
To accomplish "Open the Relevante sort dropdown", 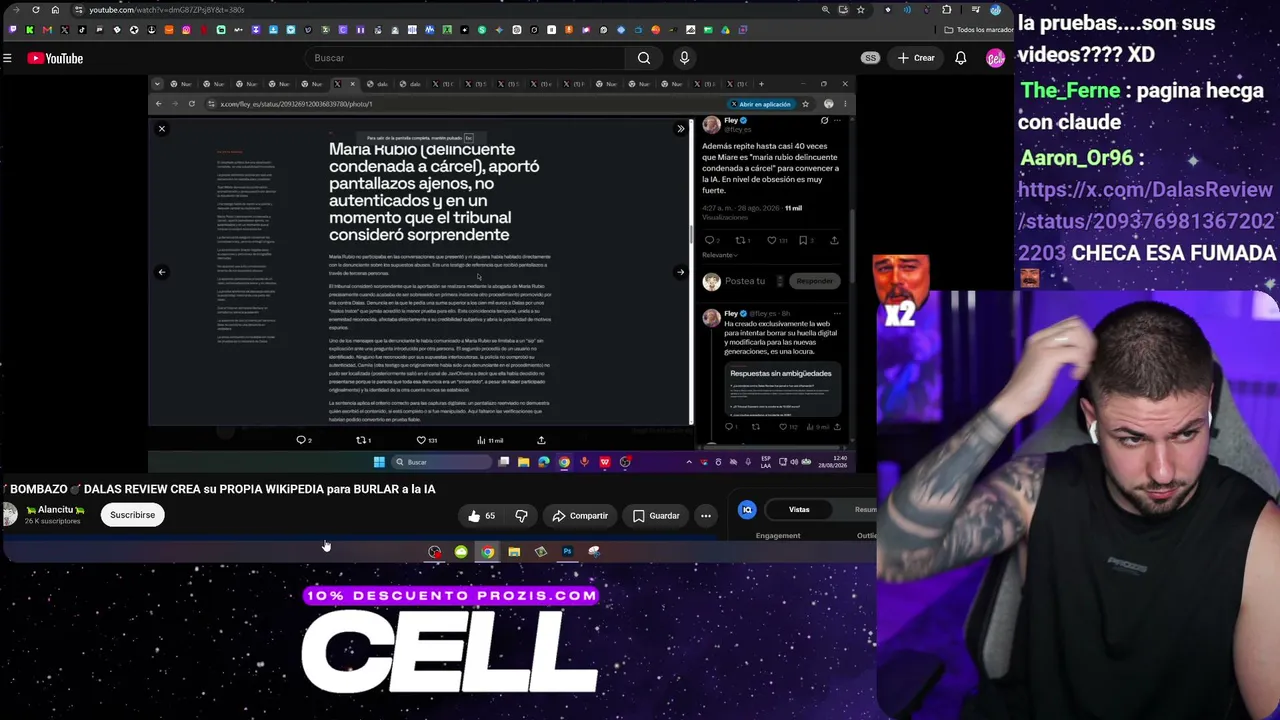I will click(719, 255).
